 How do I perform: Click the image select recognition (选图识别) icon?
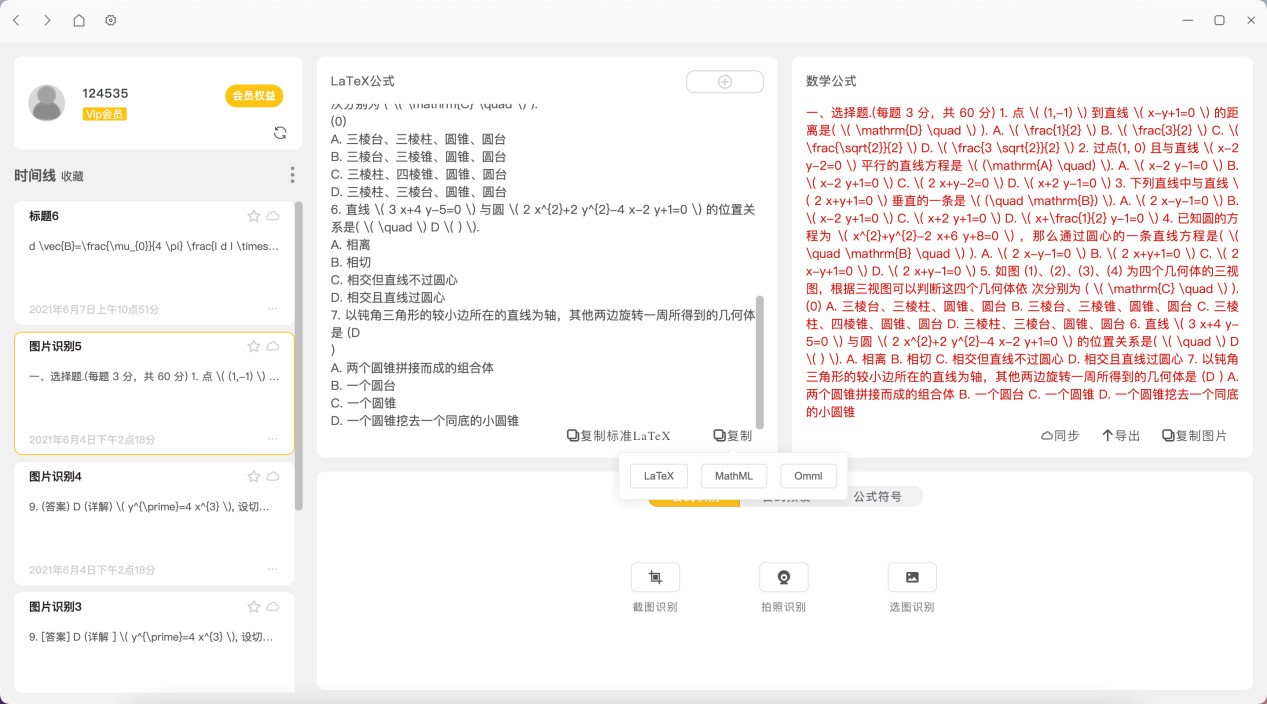pos(912,577)
